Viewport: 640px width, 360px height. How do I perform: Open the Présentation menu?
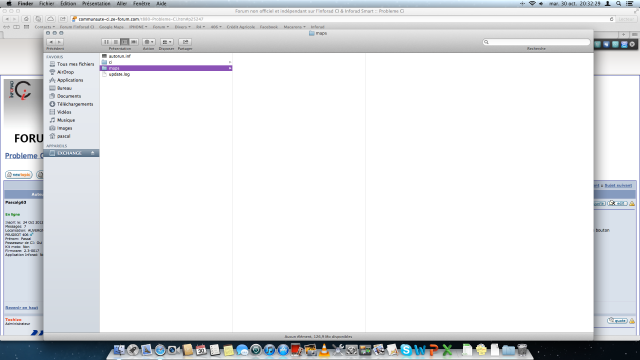click(x=96, y=3)
